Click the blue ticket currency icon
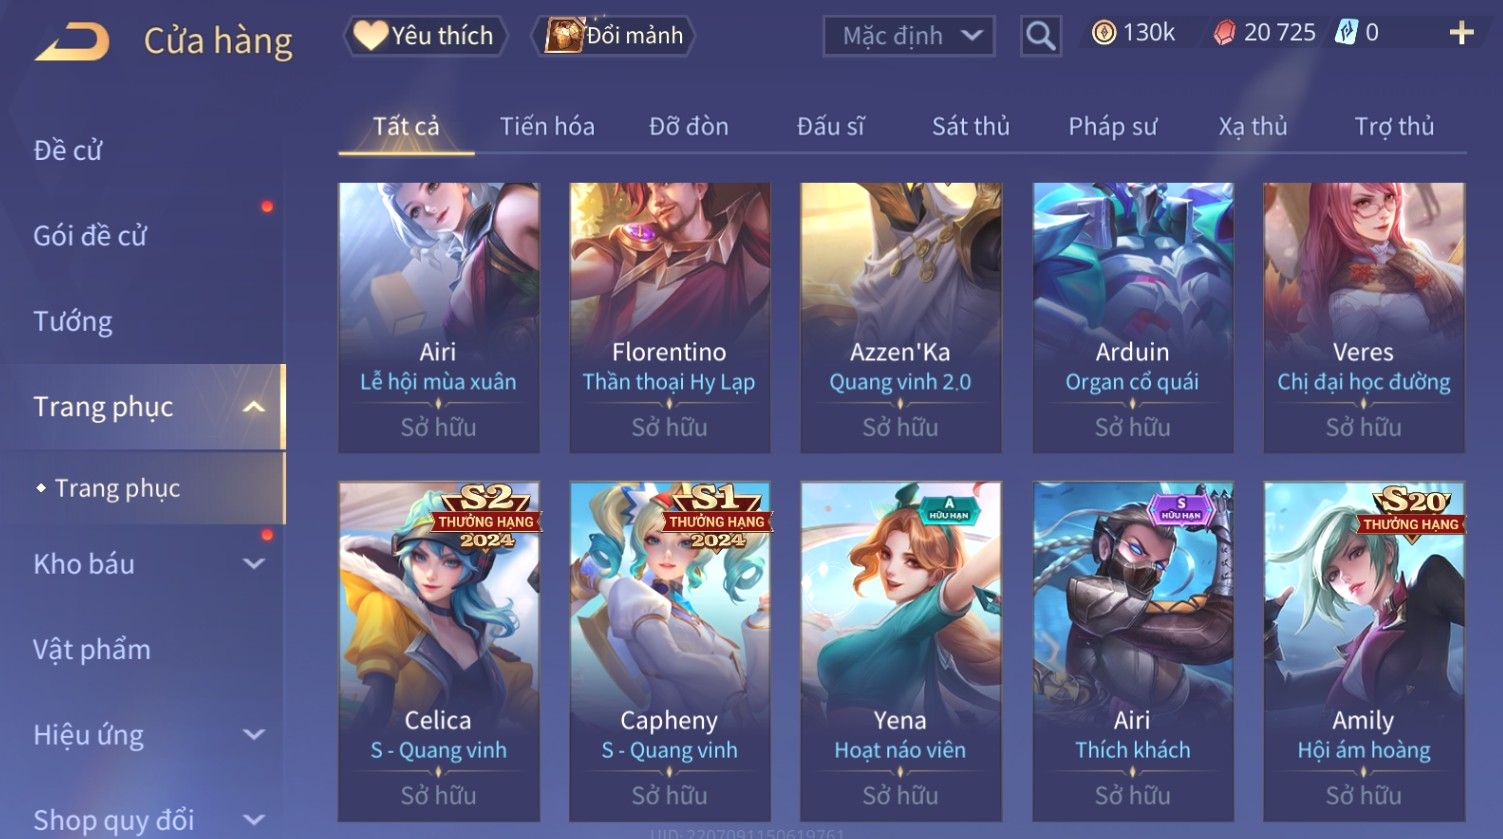This screenshot has height=839, width=1503. coord(1346,33)
